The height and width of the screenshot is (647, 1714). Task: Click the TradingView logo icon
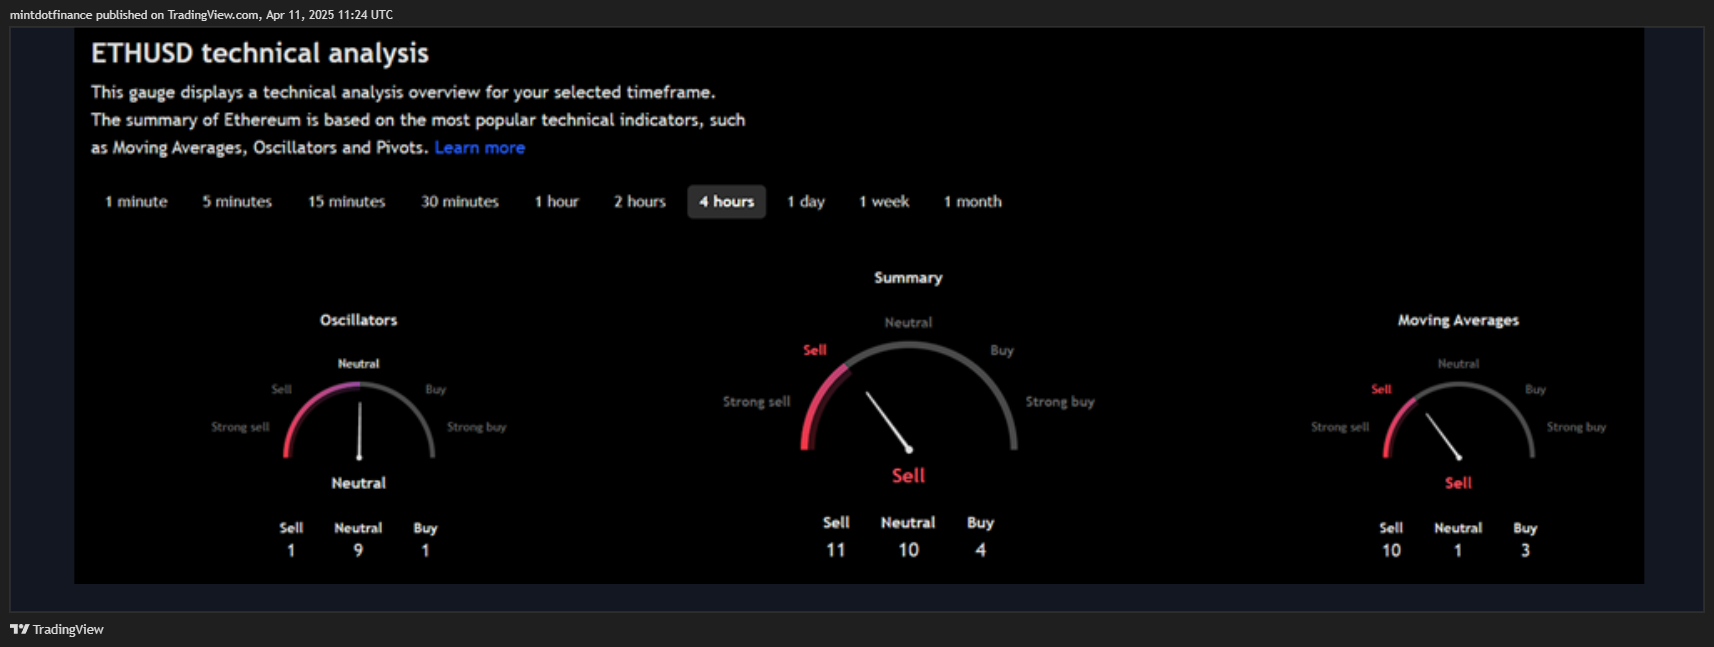(x=19, y=629)
